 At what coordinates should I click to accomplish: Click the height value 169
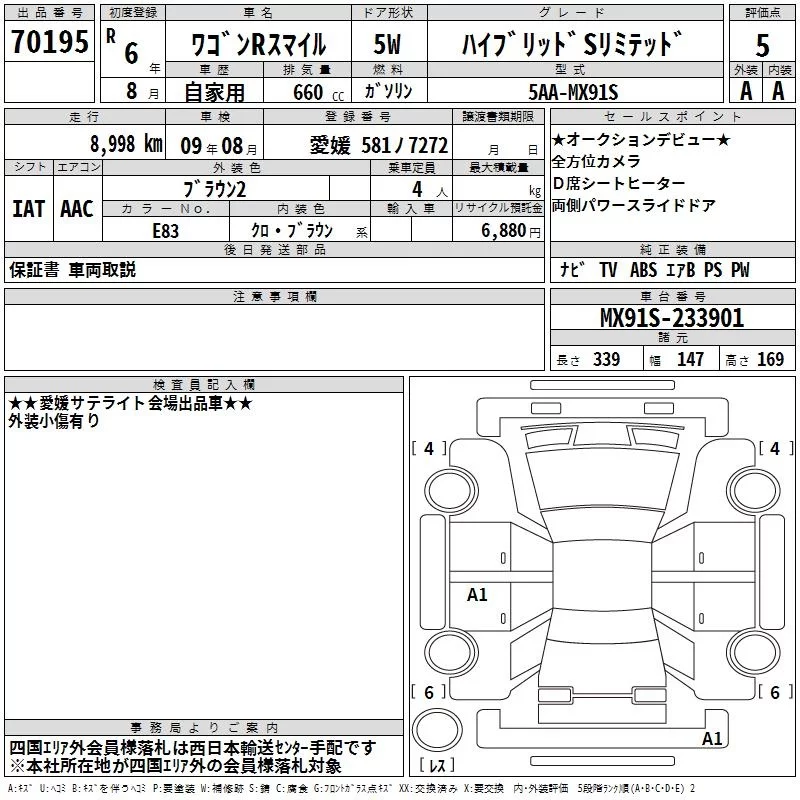pos(770,359)
